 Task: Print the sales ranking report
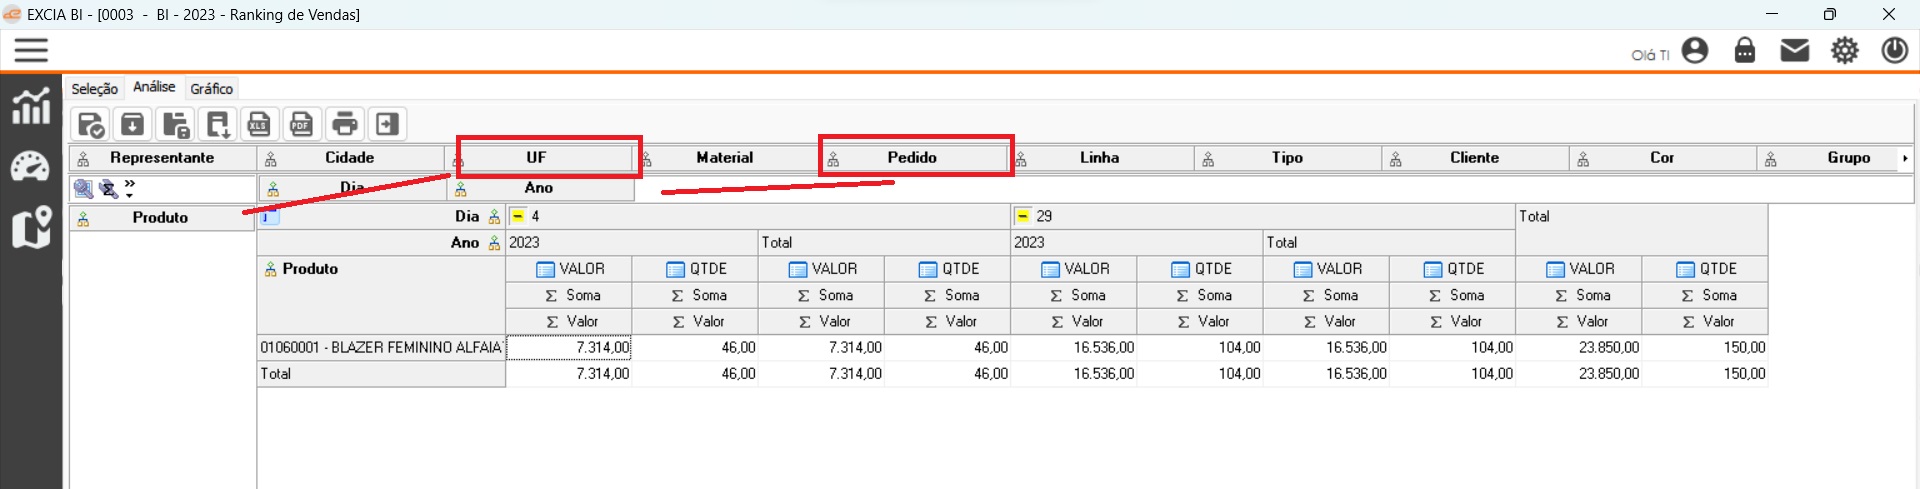point(344,124)
